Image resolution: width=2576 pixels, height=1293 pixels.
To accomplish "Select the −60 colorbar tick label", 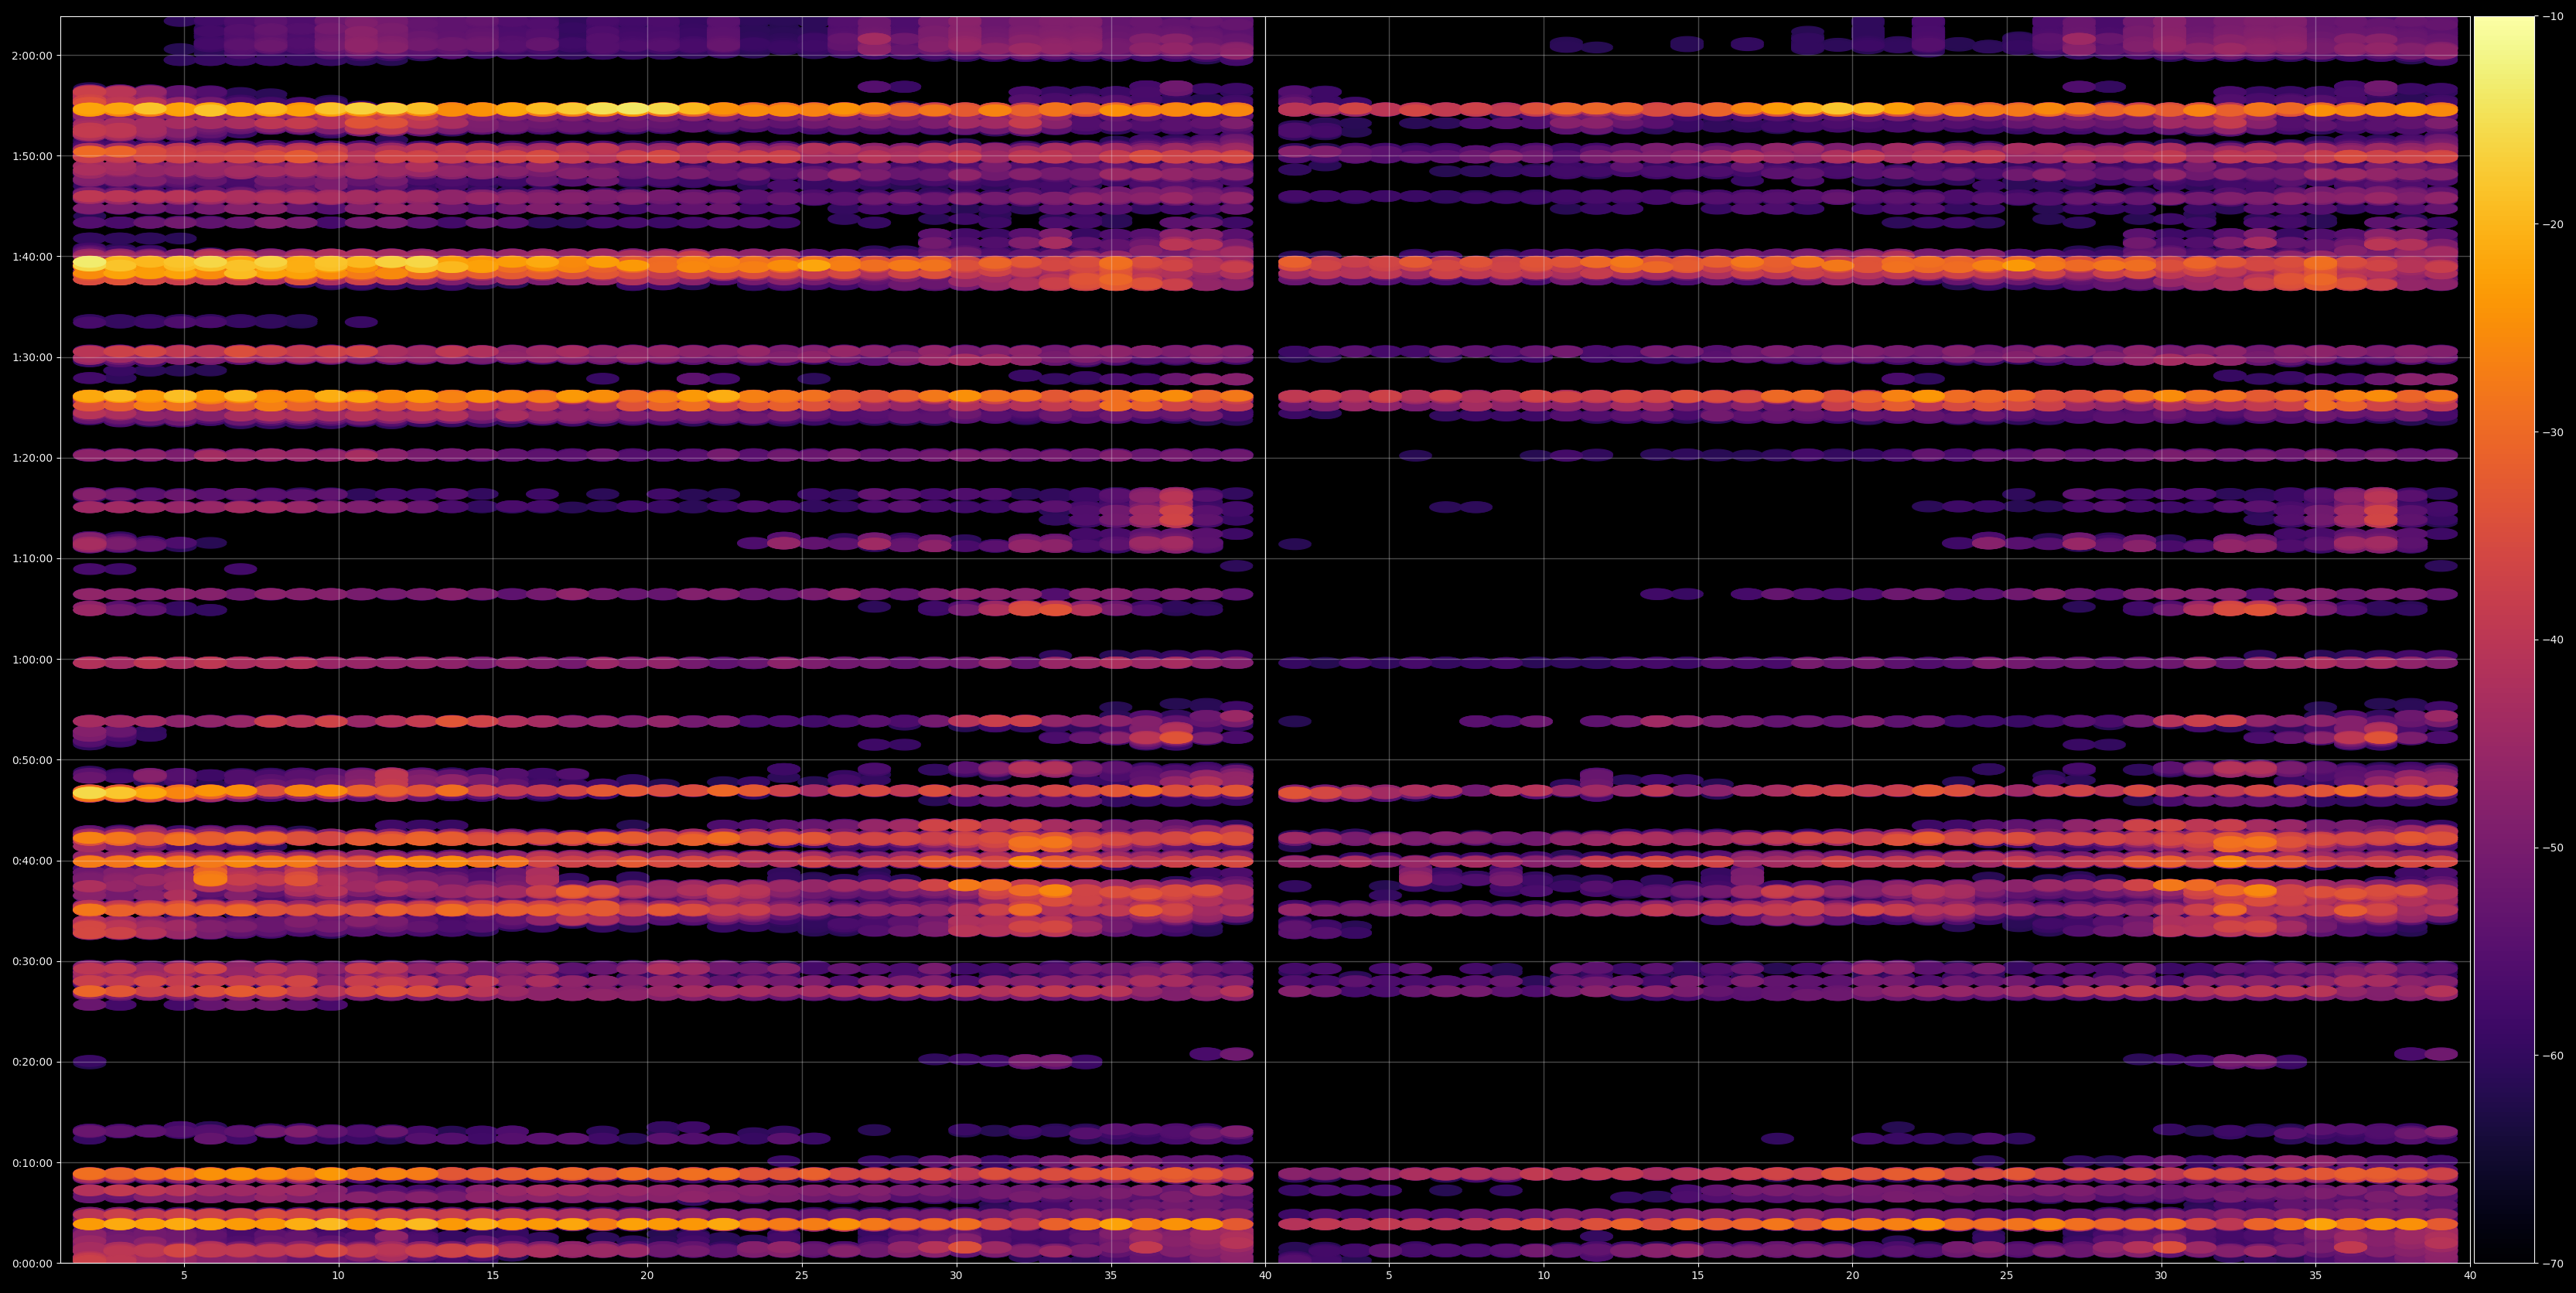I will click(2553, 1056).
